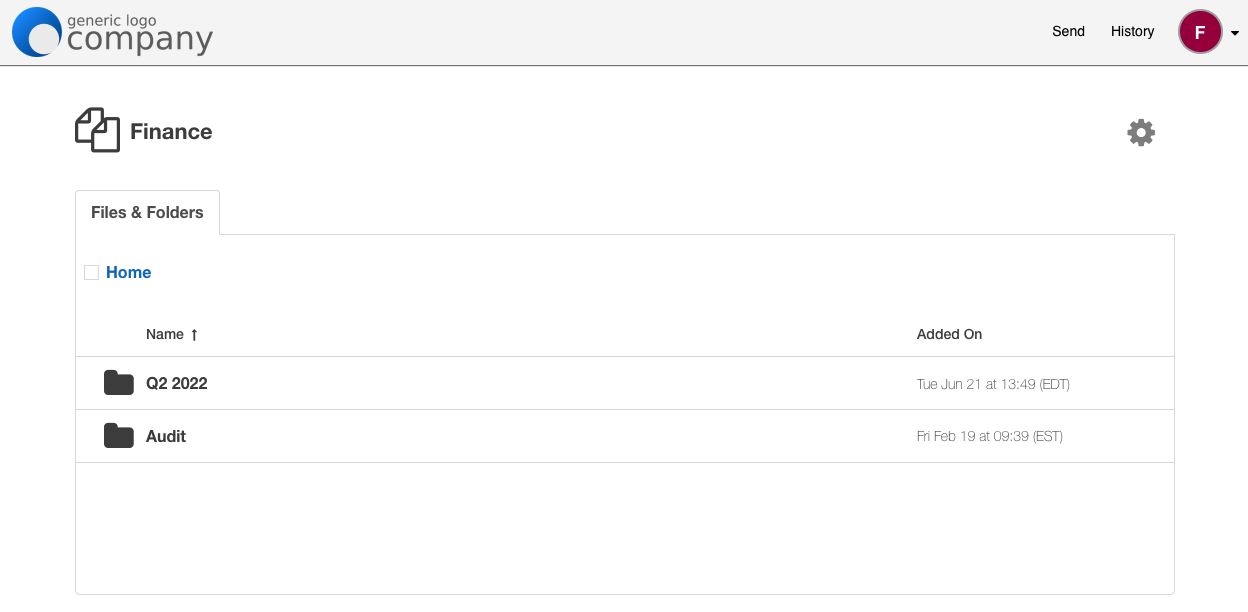Click the generic logo company swirl icon

38,32
